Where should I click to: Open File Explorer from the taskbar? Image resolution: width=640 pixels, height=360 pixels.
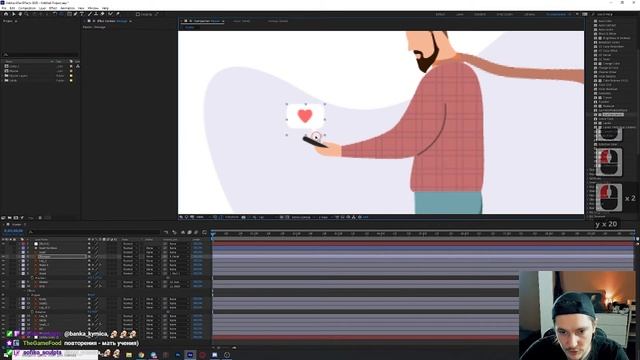(x=129, y=355)
